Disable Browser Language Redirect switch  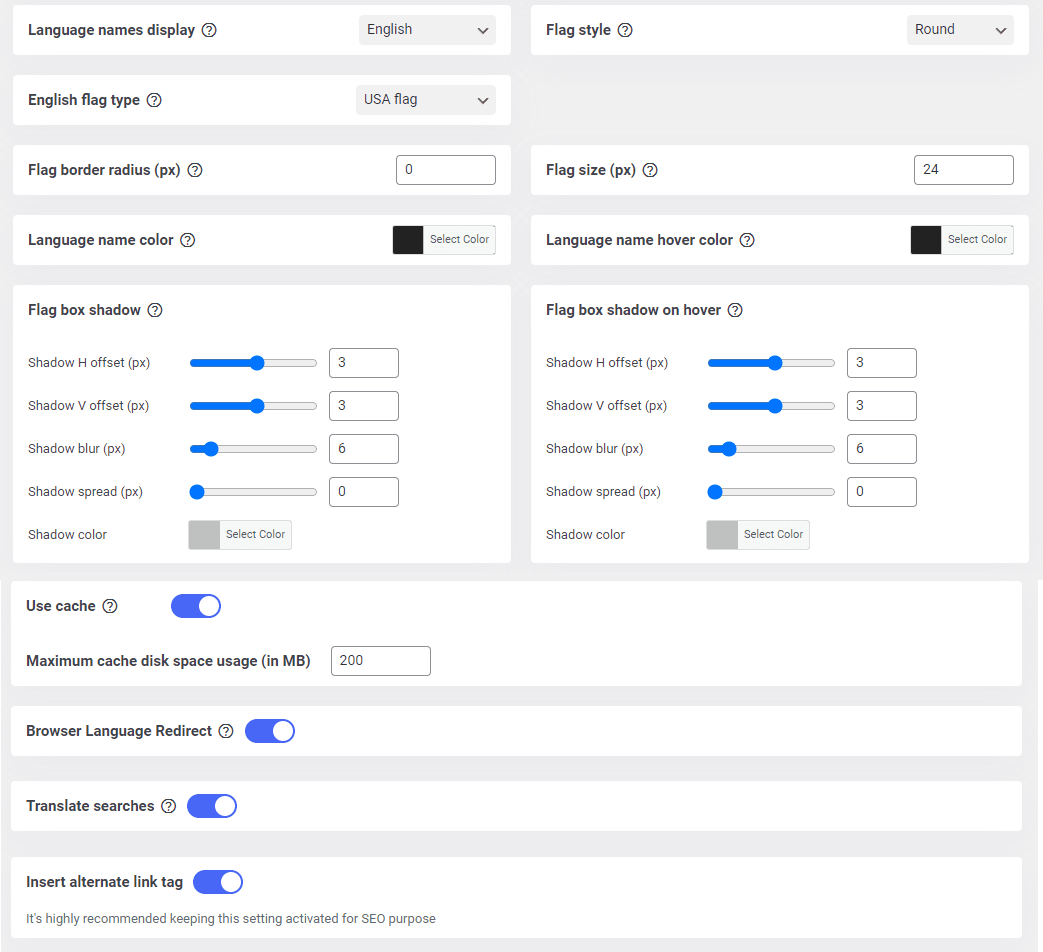pos(269,731)
